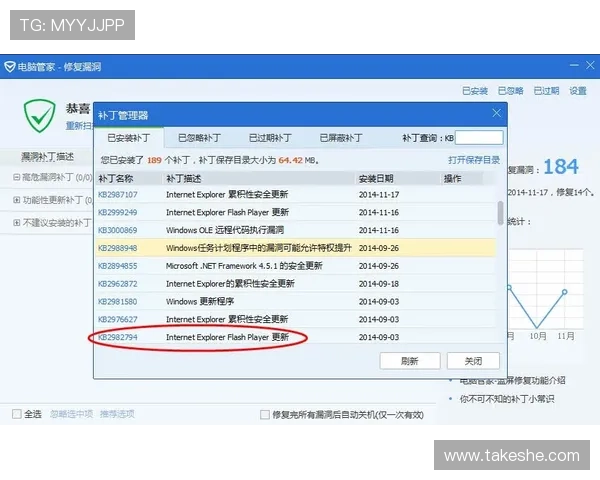The image size is (600, 480).
Task: Select row 'Windows OLE 远程代码执行漏洞'
Action: point(296,230)
